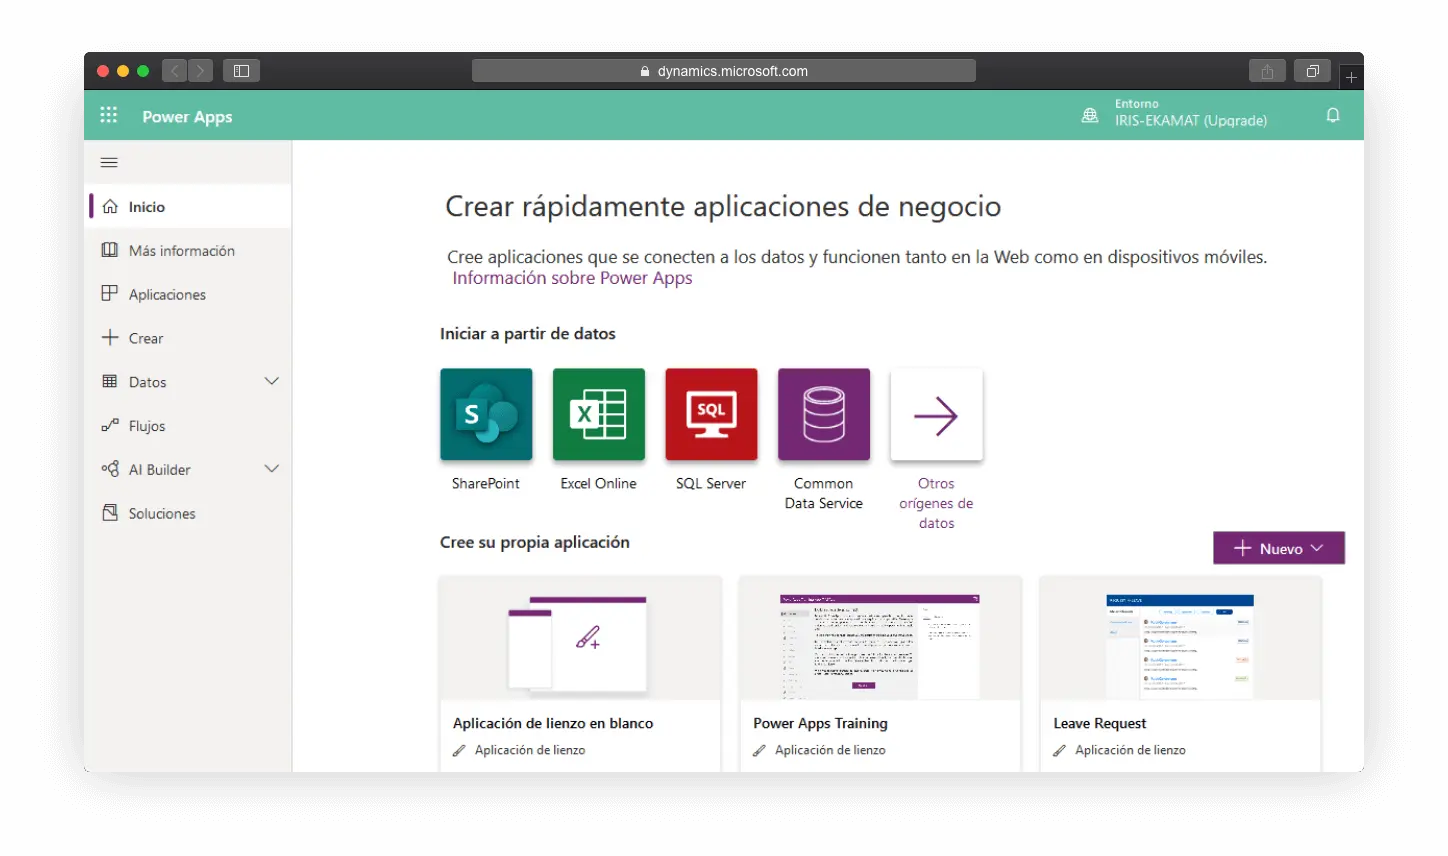This screenshot has height=856, width=1448.
Task: Open the Nuevo dropdown button
Action: 1278,548
